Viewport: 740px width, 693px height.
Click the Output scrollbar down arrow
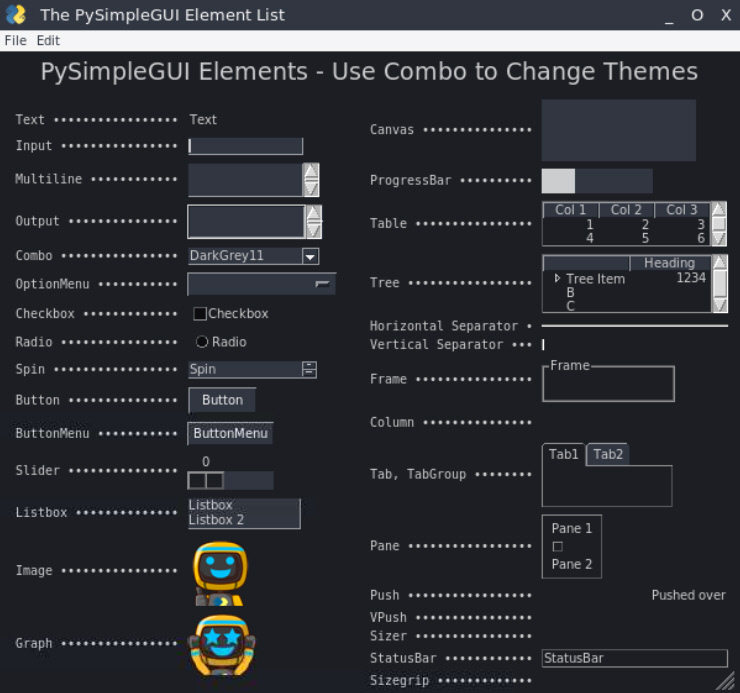click(314, 230)
